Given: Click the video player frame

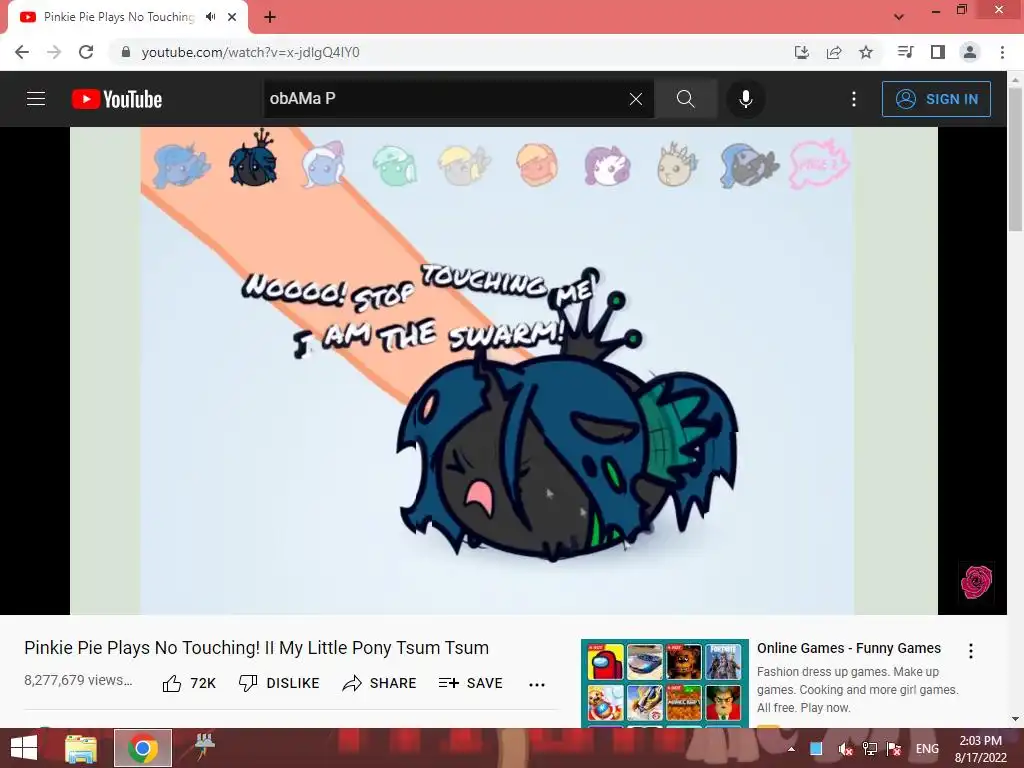Looking at the screenshot, I should pos(504,370).
